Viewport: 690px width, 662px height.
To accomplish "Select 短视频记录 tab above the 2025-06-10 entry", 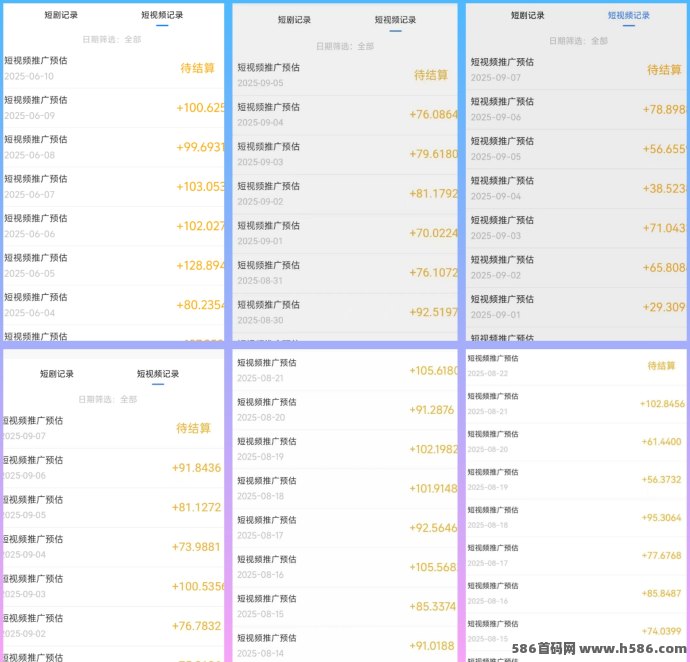I will click(x=162, y=15).
